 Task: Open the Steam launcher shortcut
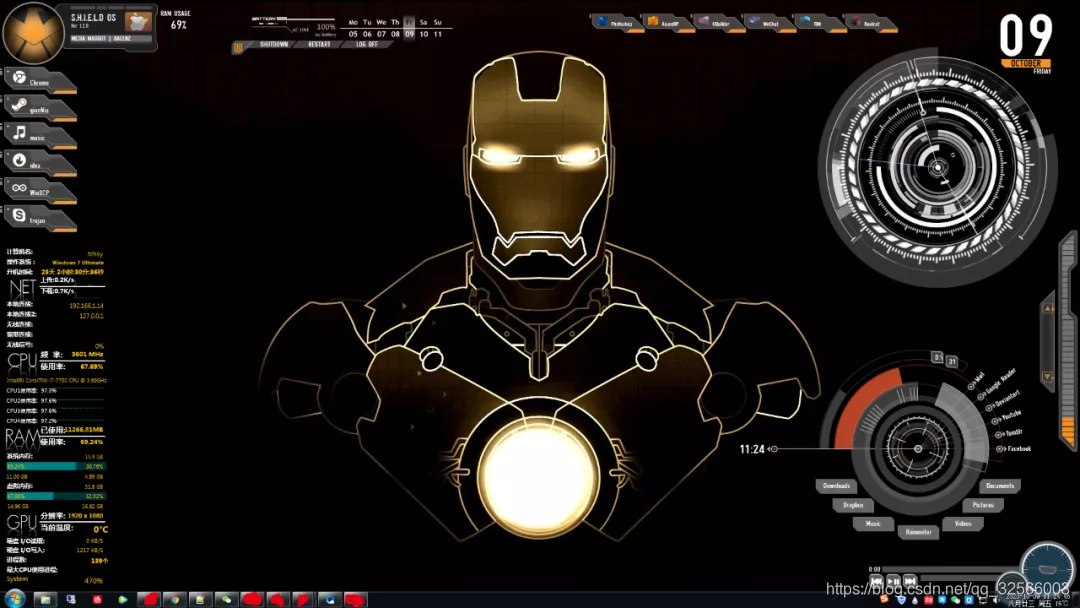(39, 107)
